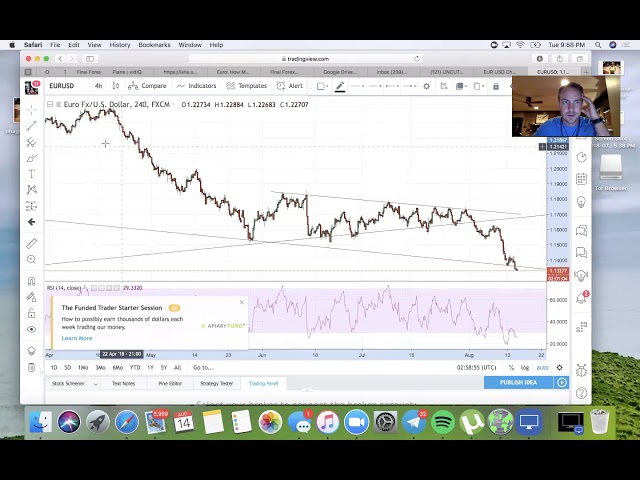640x480 pixels.
Task: Click the Alert clock icon
Action: click(x=282, y=86)
